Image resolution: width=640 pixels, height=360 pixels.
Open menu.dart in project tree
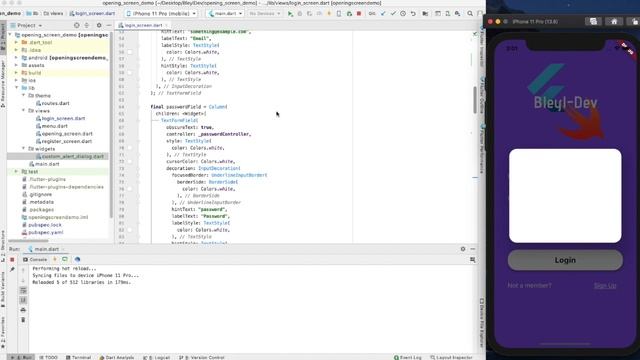51,126
